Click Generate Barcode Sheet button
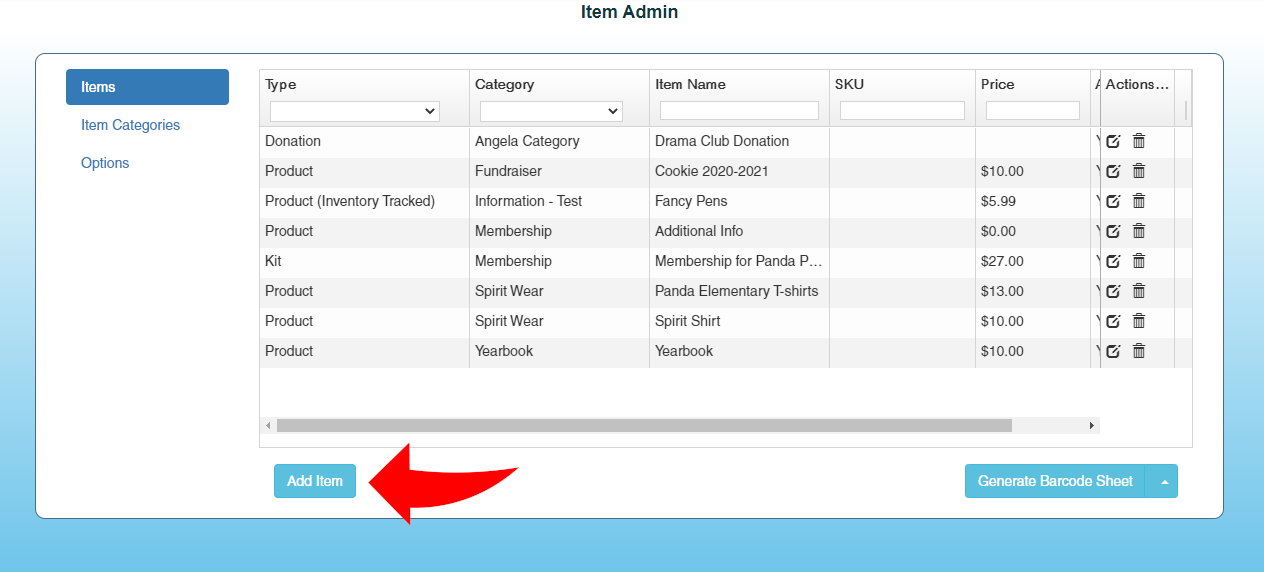The width and height of the screenshot is (1264, 572). pos(1055,481)
